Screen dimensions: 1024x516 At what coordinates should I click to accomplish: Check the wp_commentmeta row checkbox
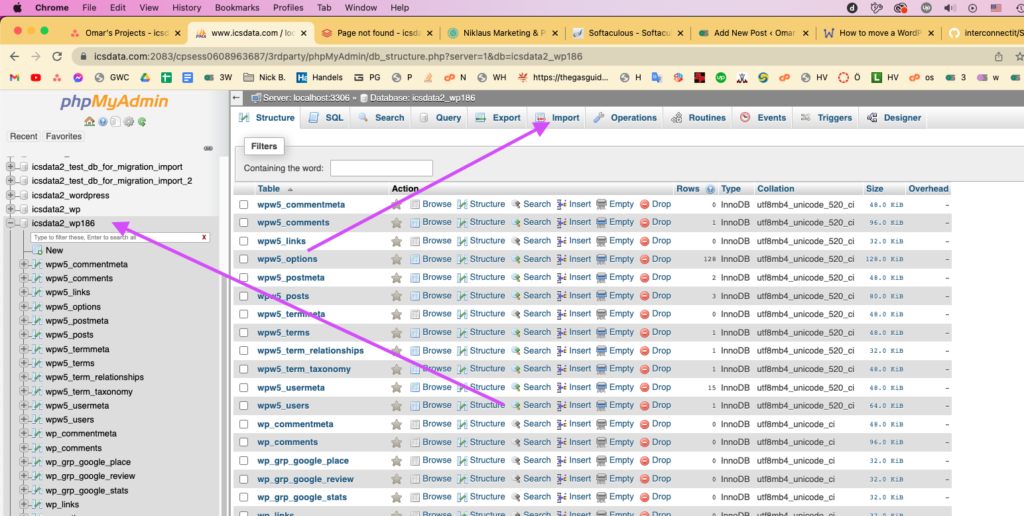point(244,424)
